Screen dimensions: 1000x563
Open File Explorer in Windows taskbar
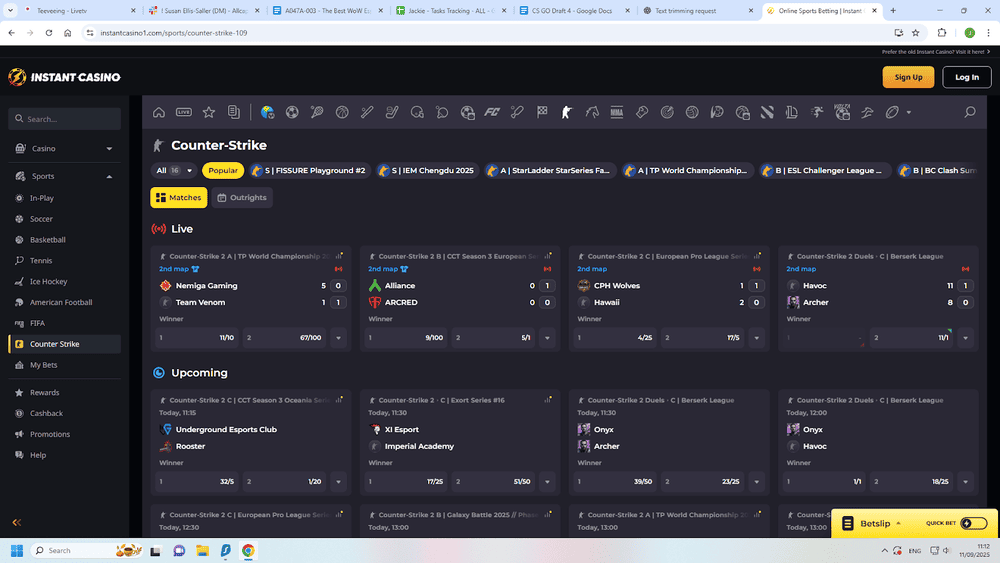(x=202, y=550)
